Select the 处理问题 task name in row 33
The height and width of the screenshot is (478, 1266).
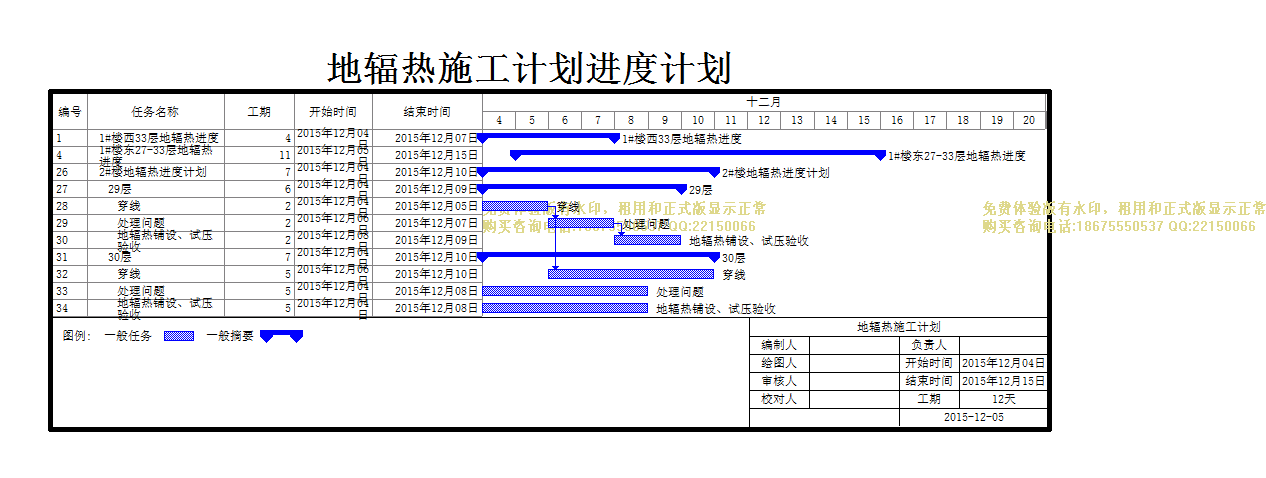[x=141, y=291]
